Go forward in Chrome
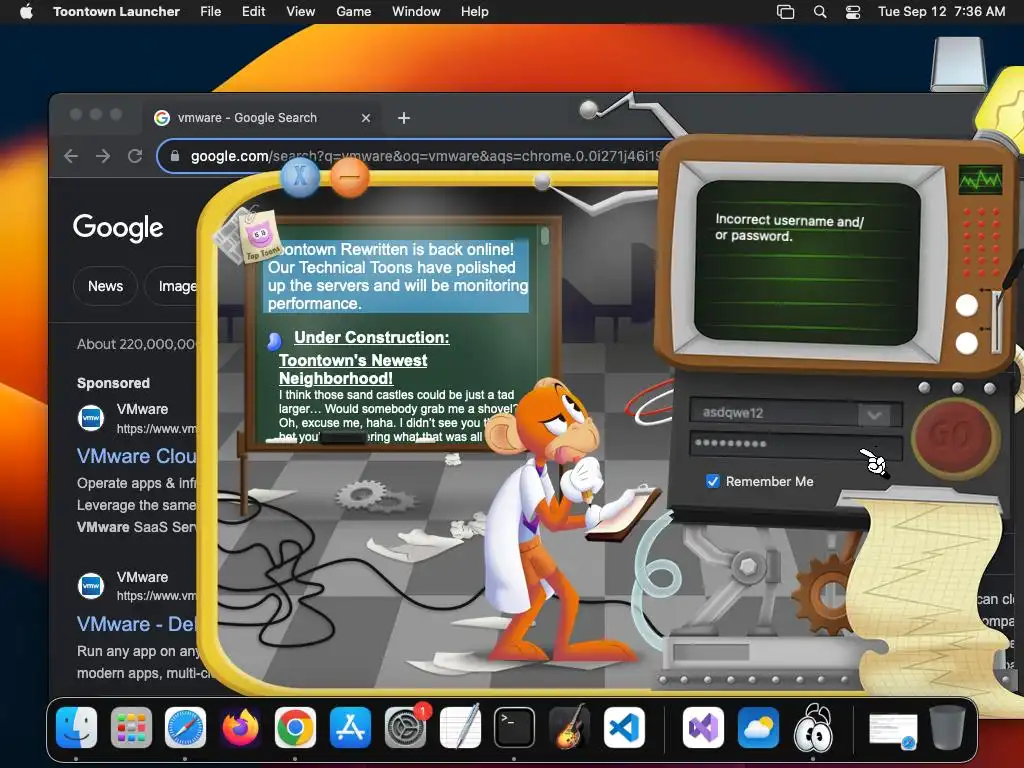This screenshot has width=1024, height=768. (x=103, y=156)
